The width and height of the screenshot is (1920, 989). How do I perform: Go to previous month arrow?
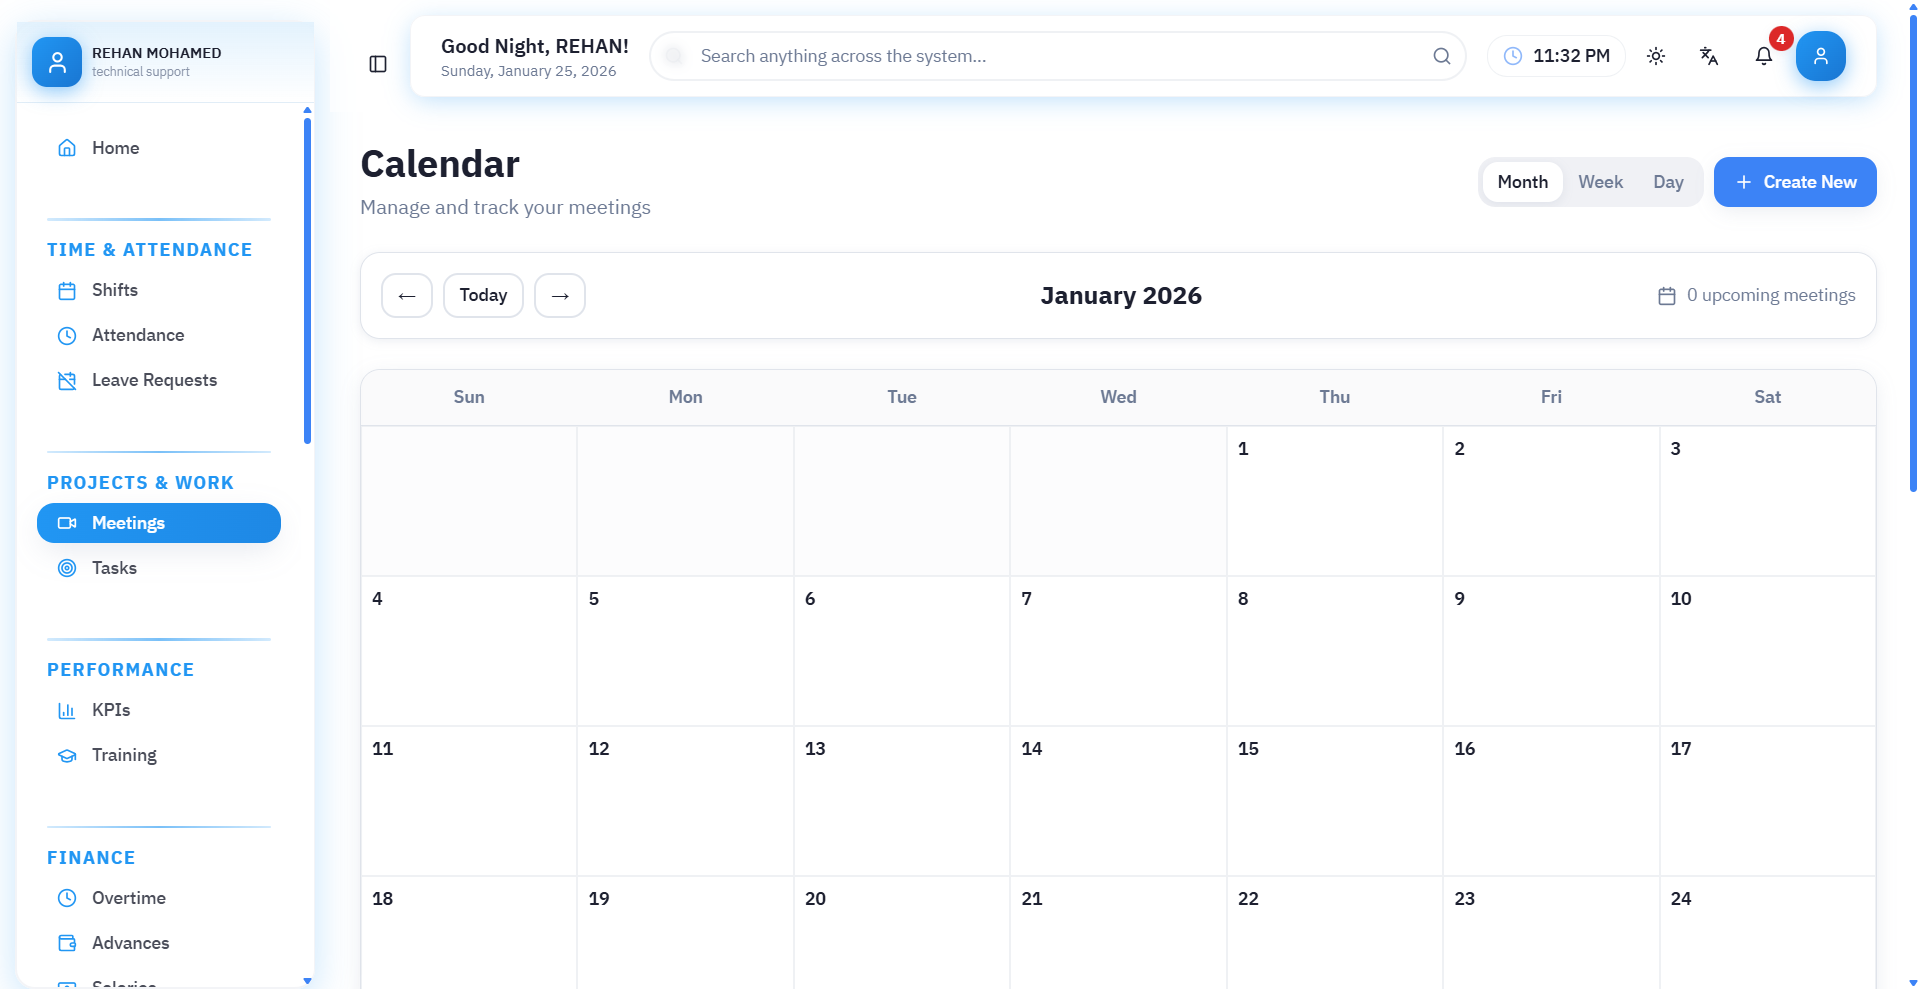point(407,295)
